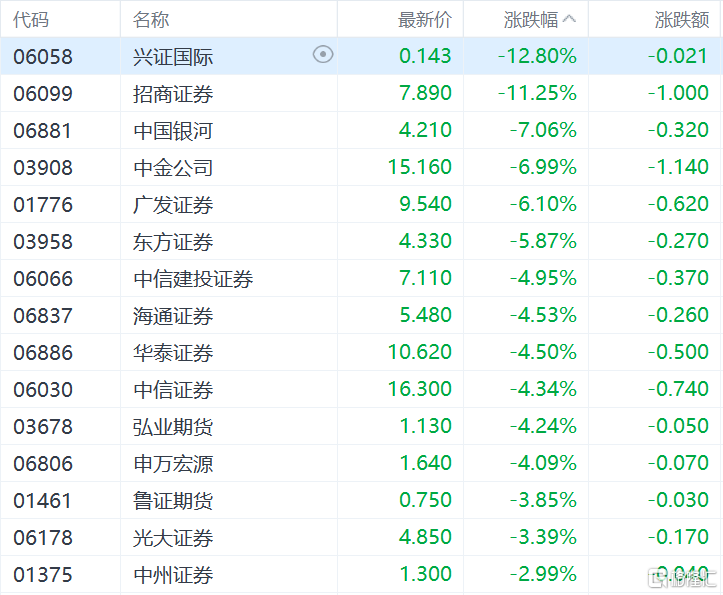Image resolution: width=723 pixels, height=595 pixels.
Task: Select 弘业期货 in the table
Action: tap(173, 427)
